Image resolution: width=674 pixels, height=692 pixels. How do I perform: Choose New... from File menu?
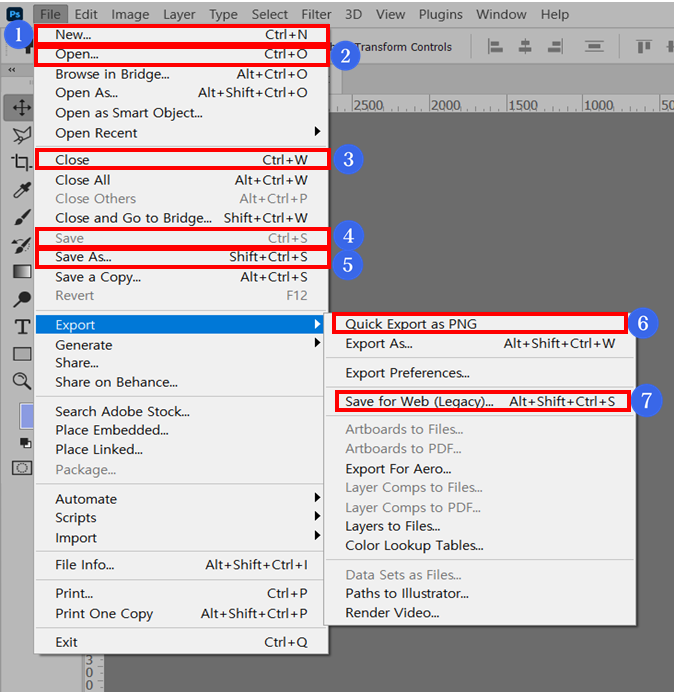pyautogui.click(x=181, y=34)
